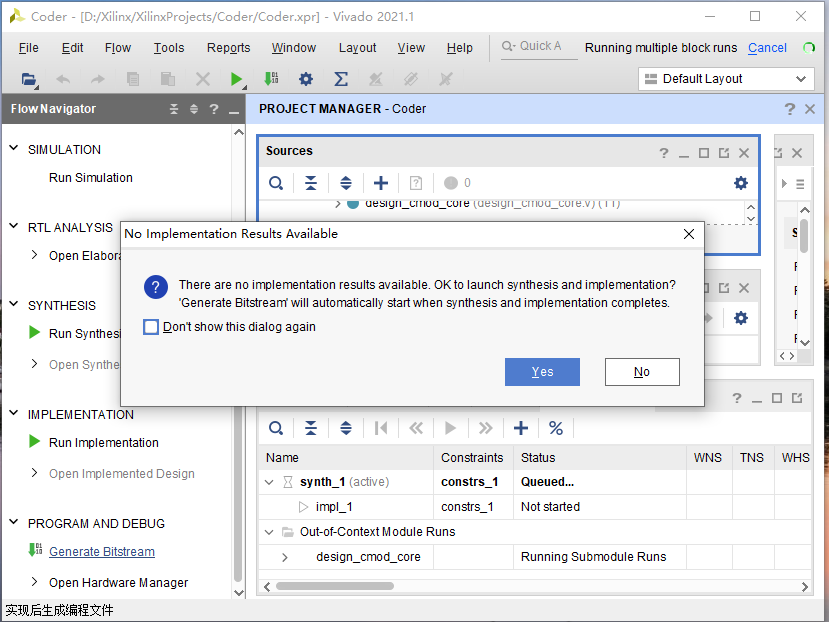Select the impl_1 run row
829x622 pixels.
click(x=535, y=507)
